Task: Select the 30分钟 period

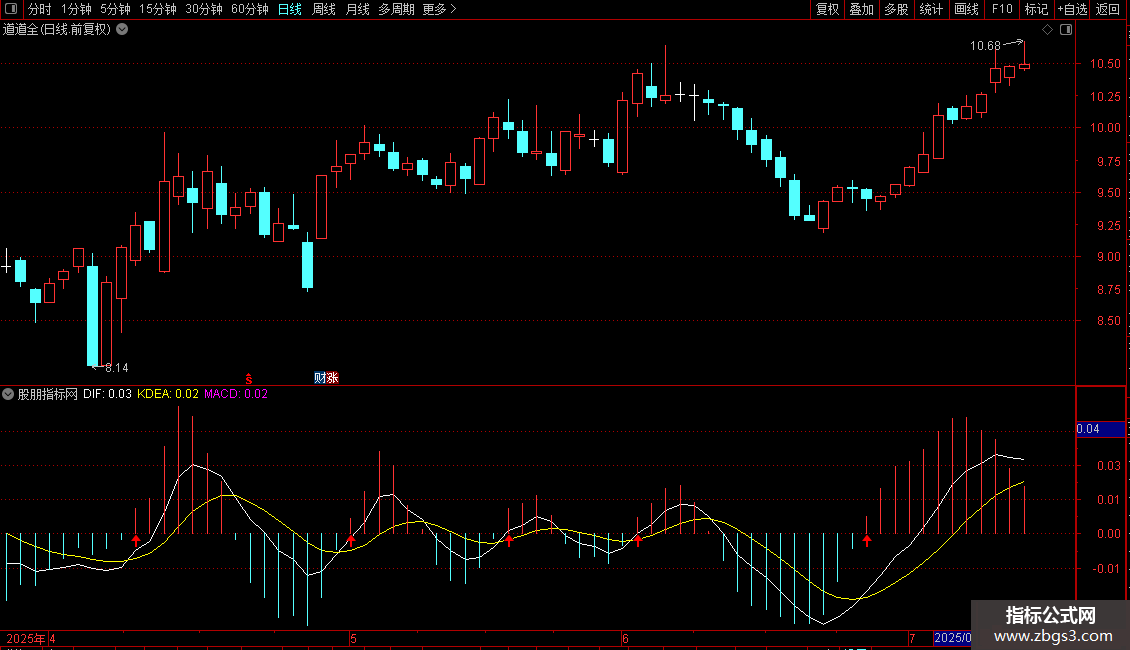Action: [x=204, y=9]
